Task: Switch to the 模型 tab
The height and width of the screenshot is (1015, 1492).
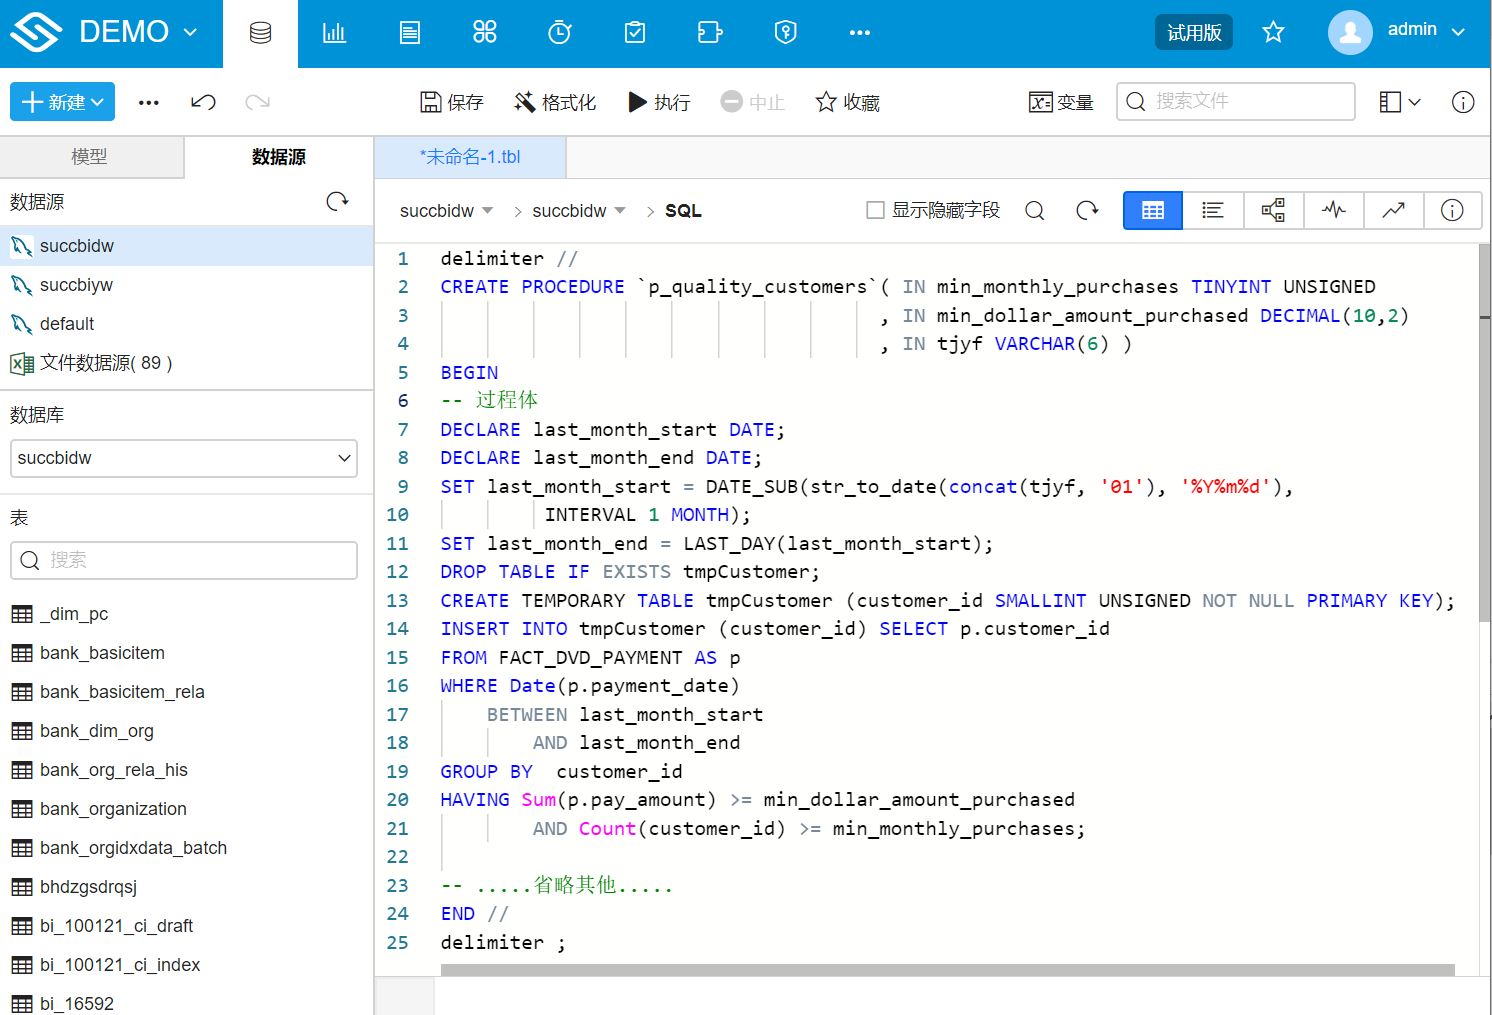Action: click(x=90, y=157)
